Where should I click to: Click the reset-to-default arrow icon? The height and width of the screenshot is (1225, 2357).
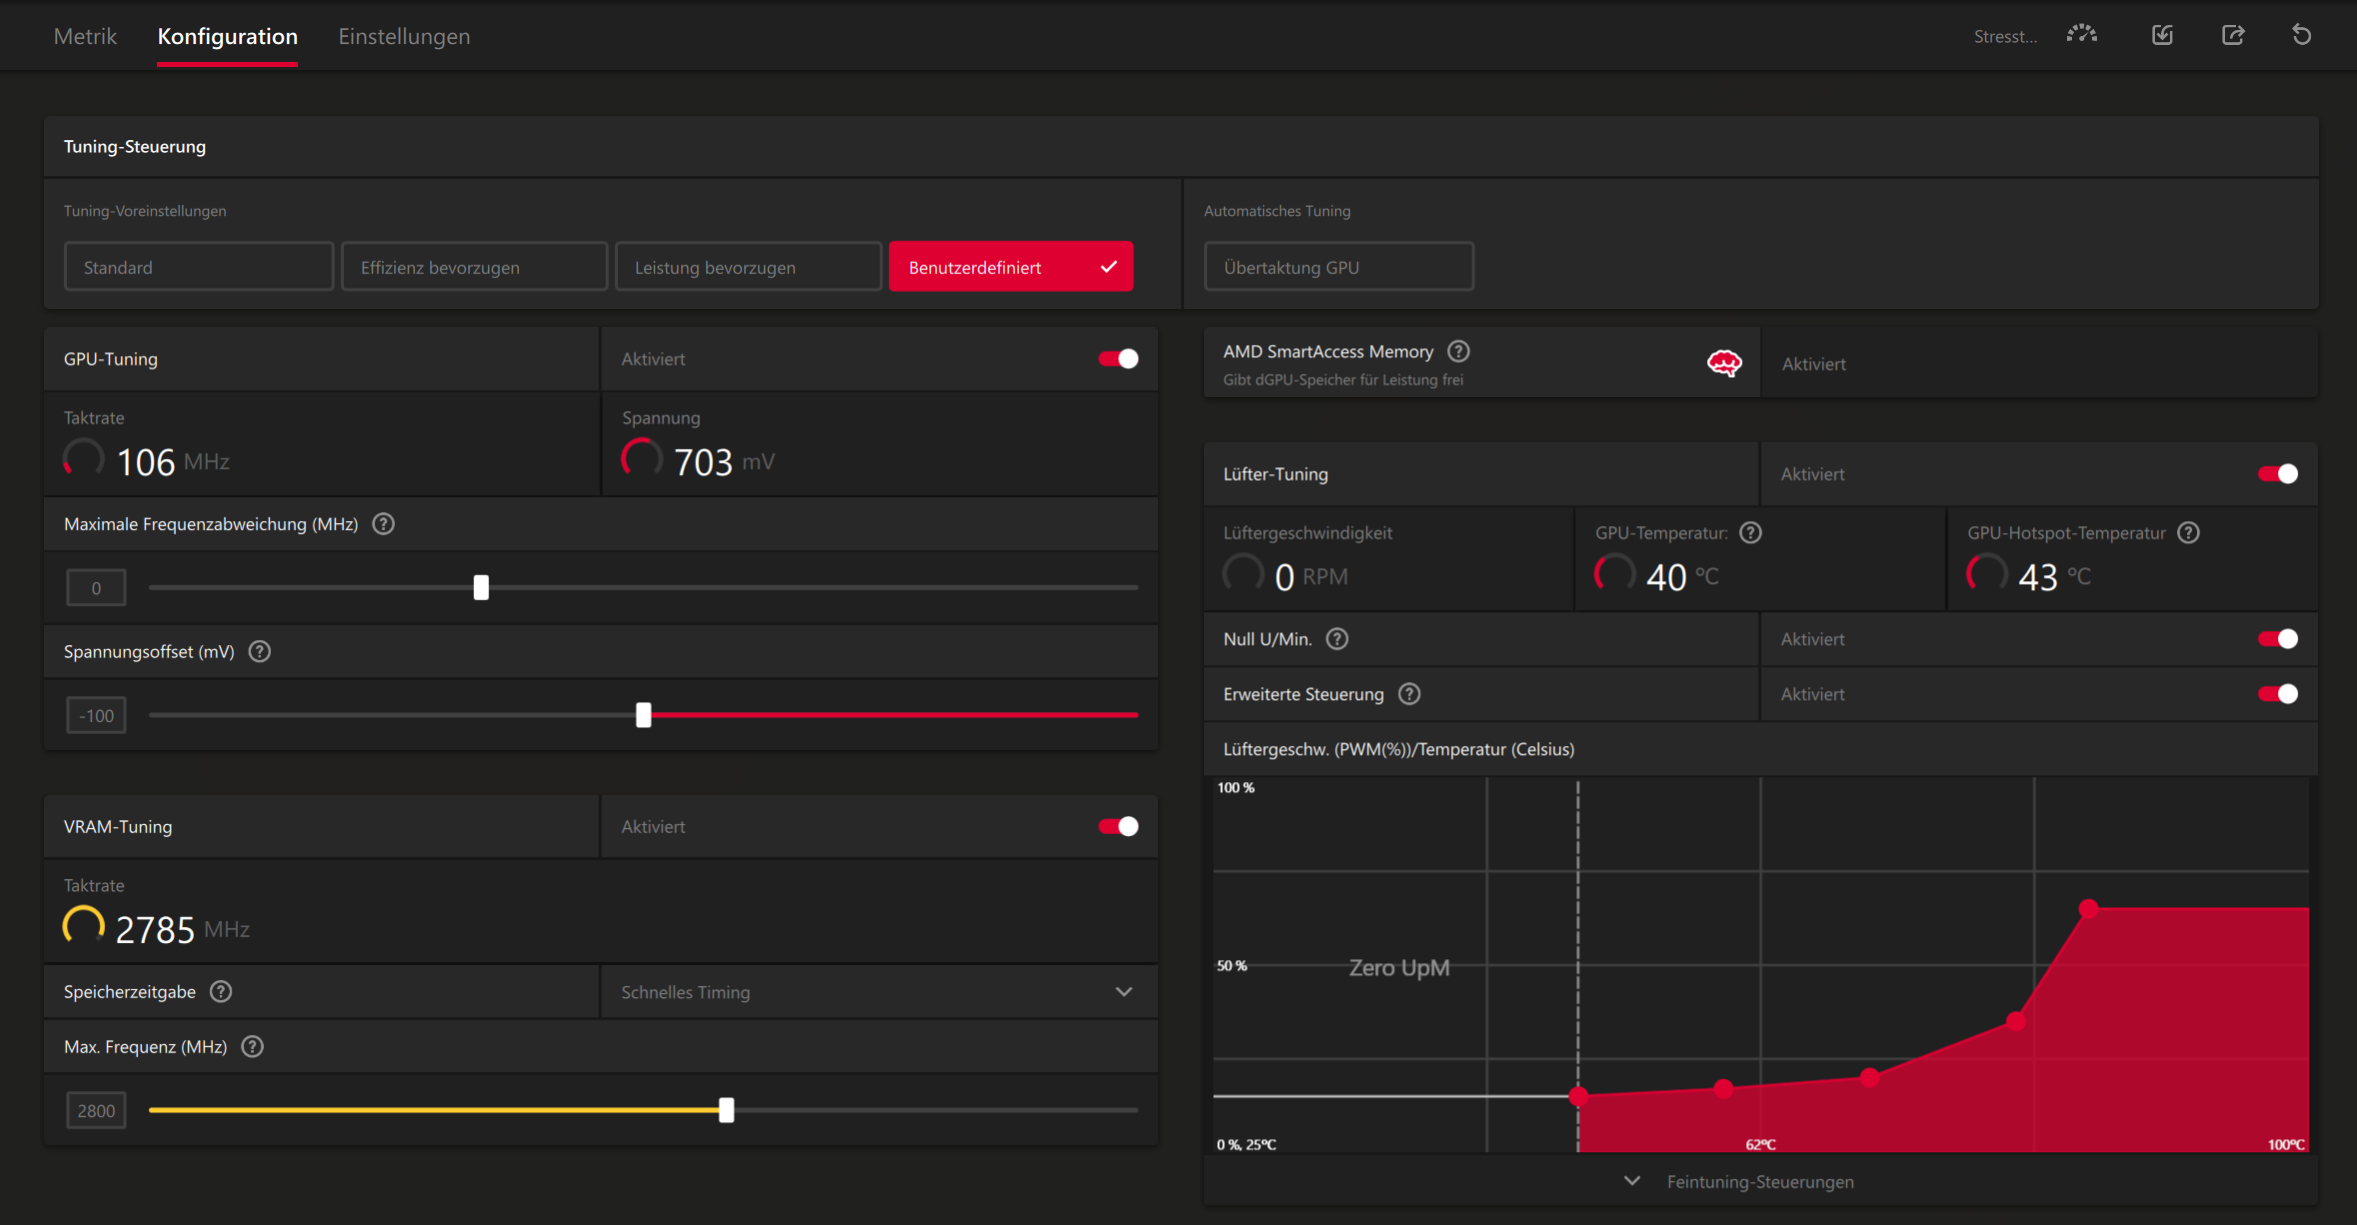point(2301,35)
